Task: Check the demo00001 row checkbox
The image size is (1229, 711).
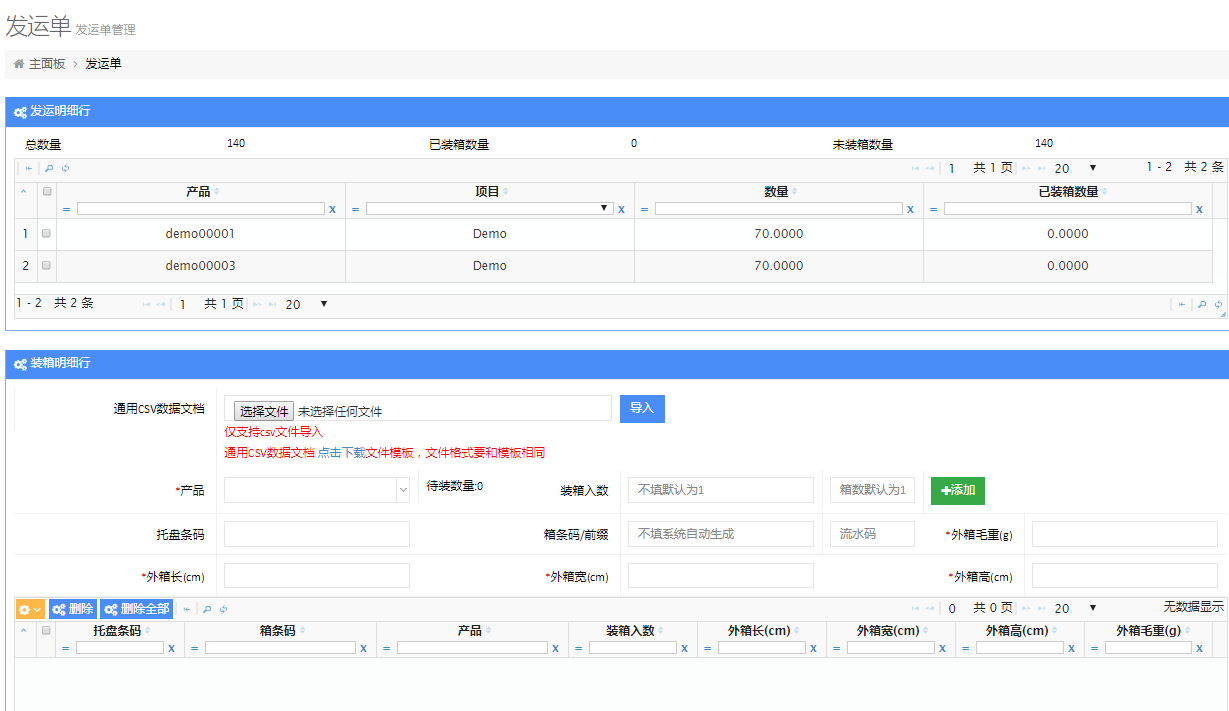Action: (x=46, y=234)
